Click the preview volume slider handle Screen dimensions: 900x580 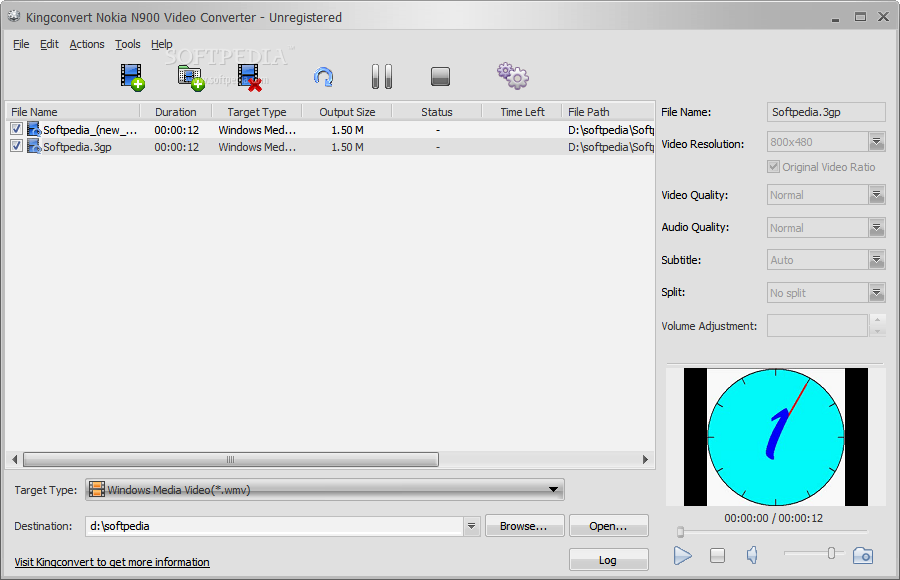(x=831, y=553)
